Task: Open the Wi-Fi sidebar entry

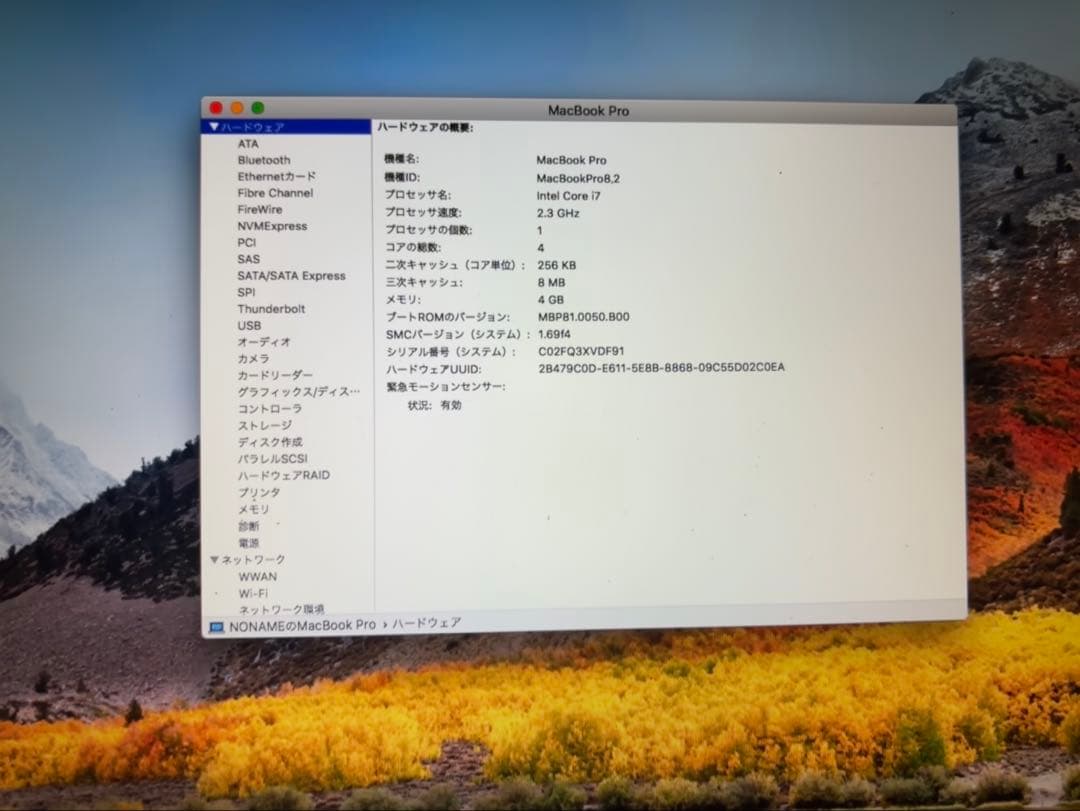Action: tap(253, 593)
